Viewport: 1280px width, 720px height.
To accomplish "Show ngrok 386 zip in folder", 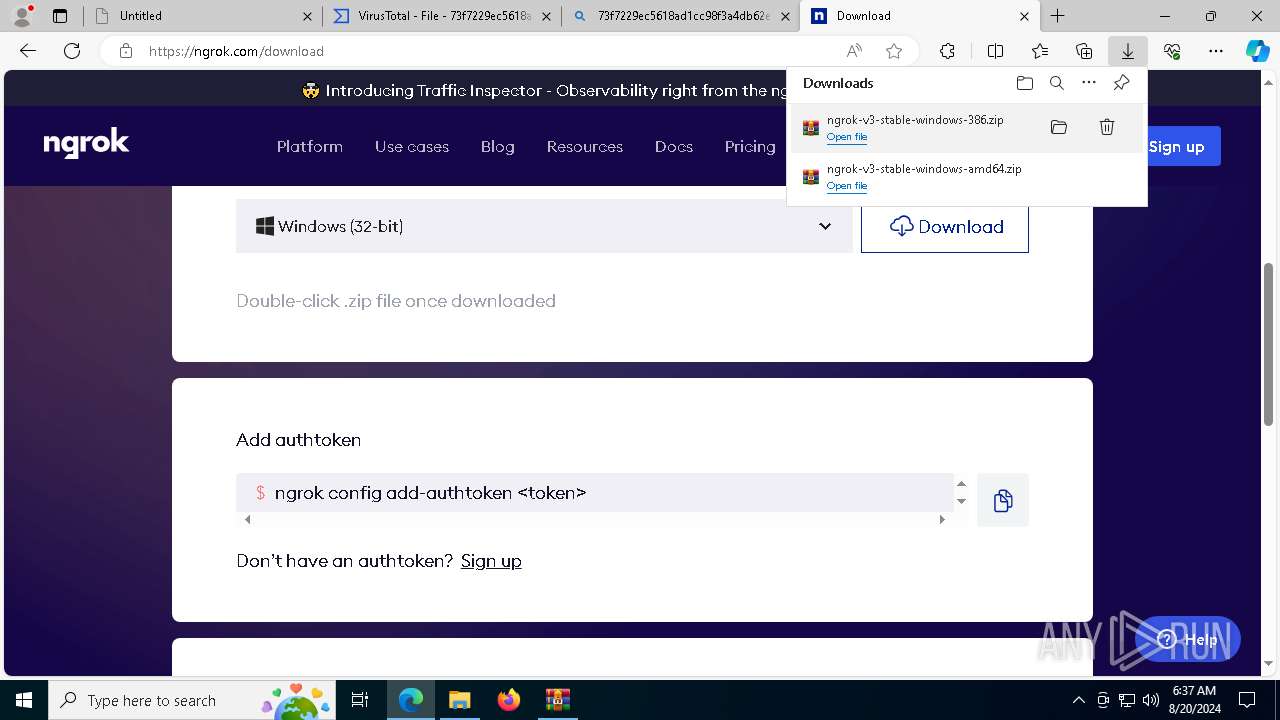I will click(1059, 127).
